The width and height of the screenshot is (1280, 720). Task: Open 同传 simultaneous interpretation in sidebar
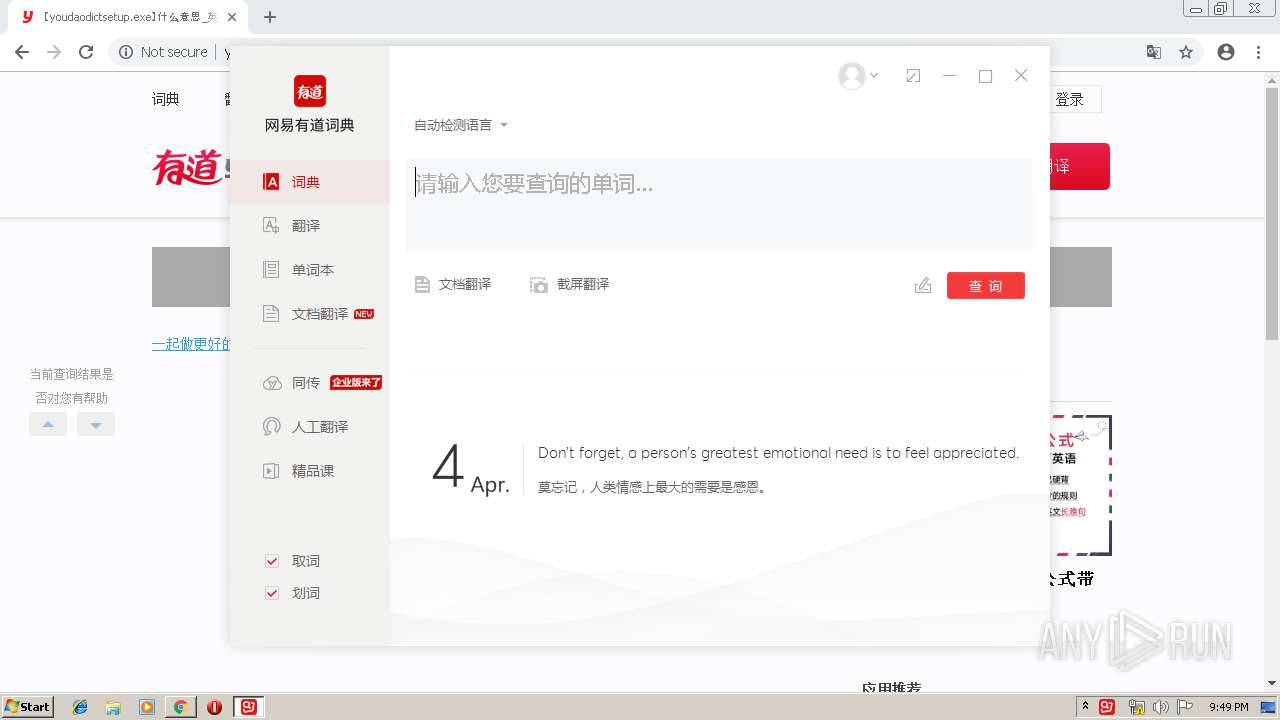coord(310,383)
